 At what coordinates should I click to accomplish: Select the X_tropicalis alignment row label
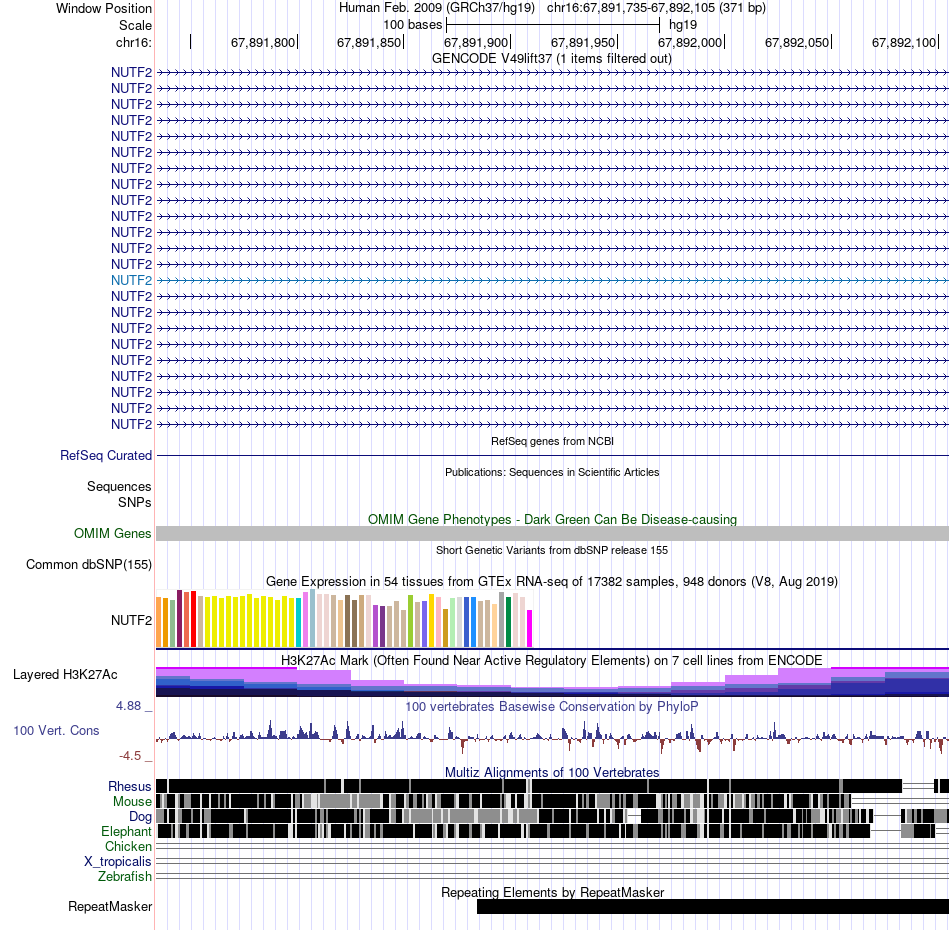118,862
